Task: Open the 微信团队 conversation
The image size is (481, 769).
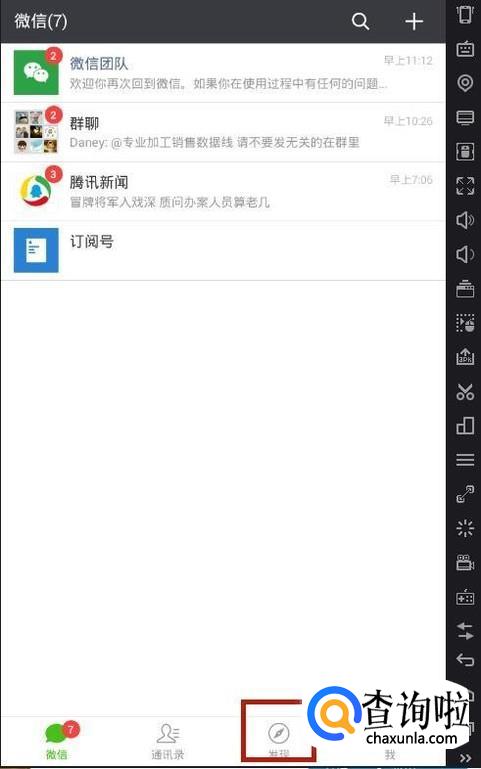Action: [223, 73]
